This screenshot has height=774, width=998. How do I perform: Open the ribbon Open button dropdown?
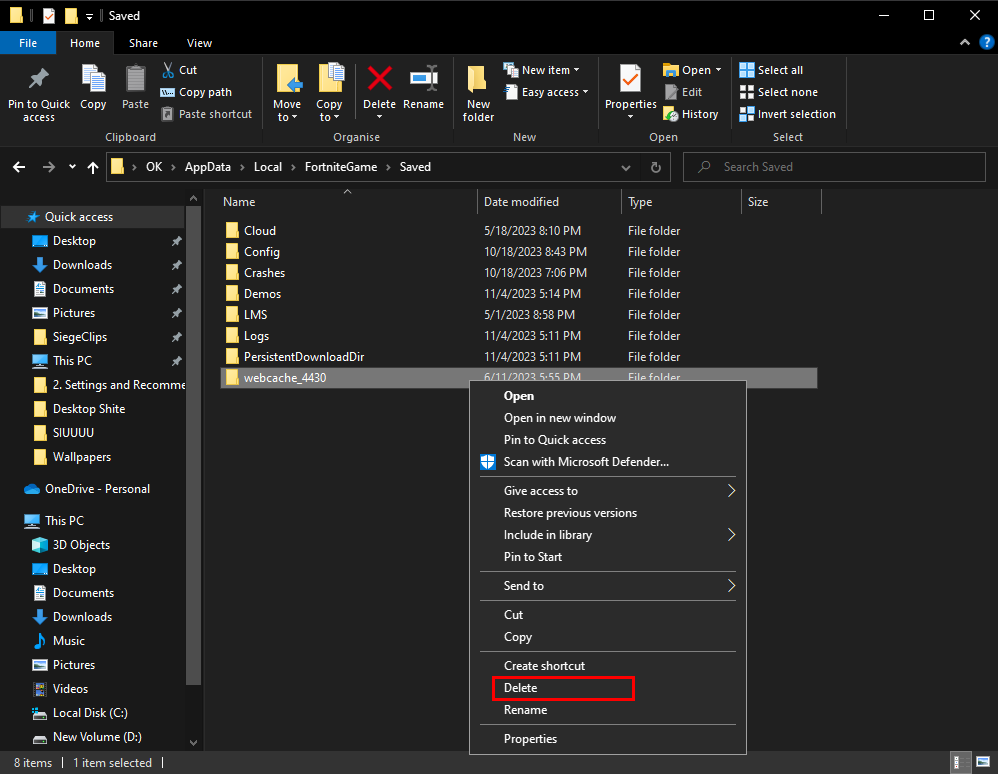pos(719,69)
